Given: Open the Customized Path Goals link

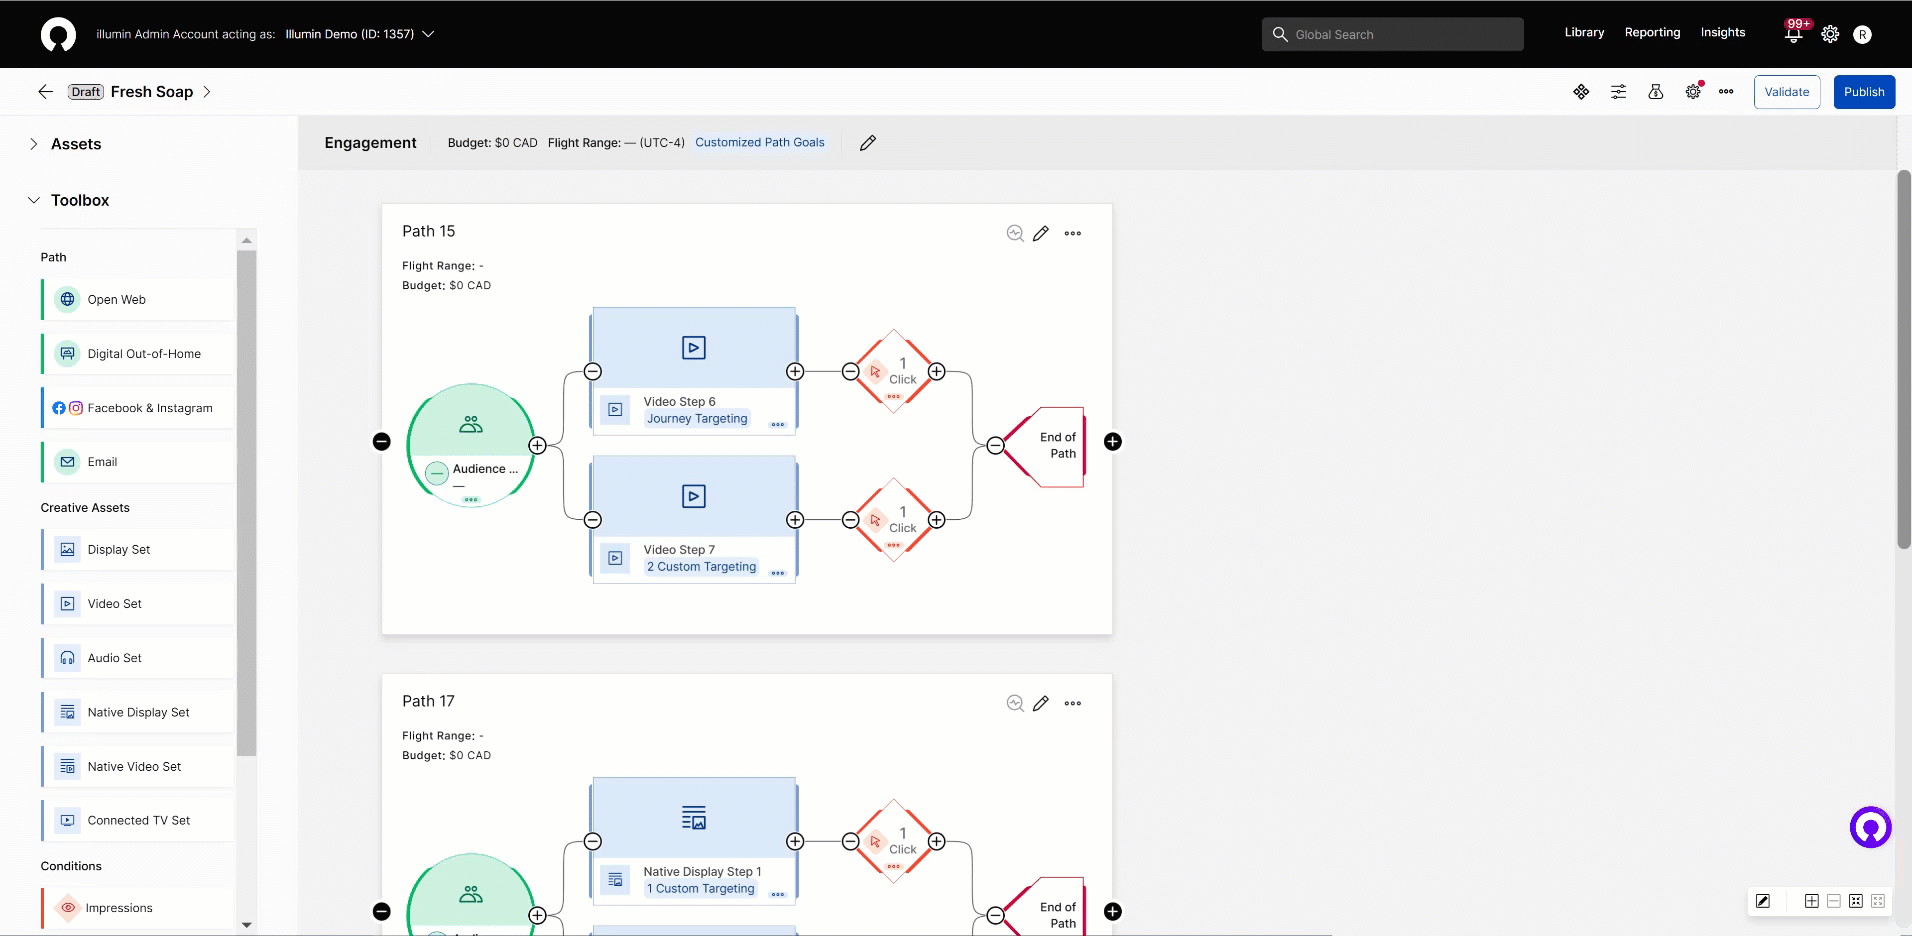Looking at the screenshot, I should [x=759, y=143].
